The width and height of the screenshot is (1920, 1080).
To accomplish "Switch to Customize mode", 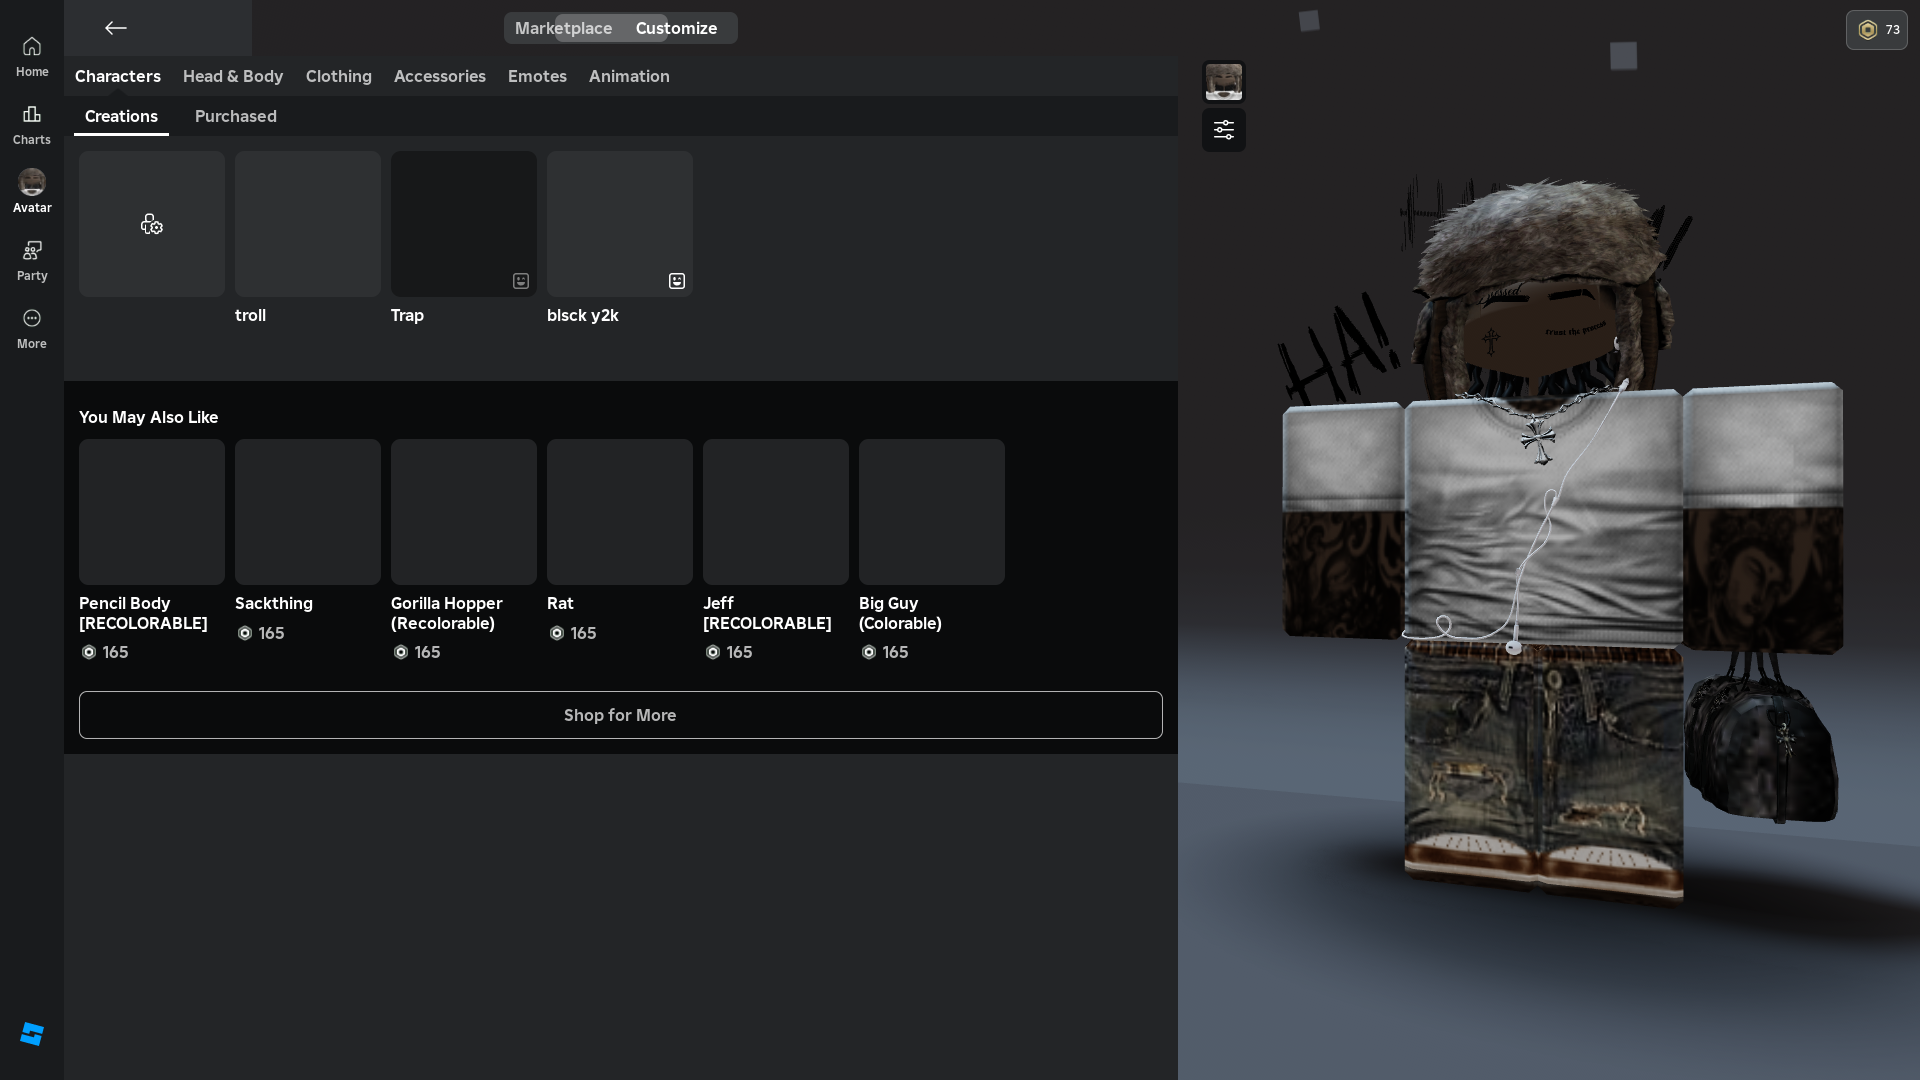I will click(x=676, y=28).
